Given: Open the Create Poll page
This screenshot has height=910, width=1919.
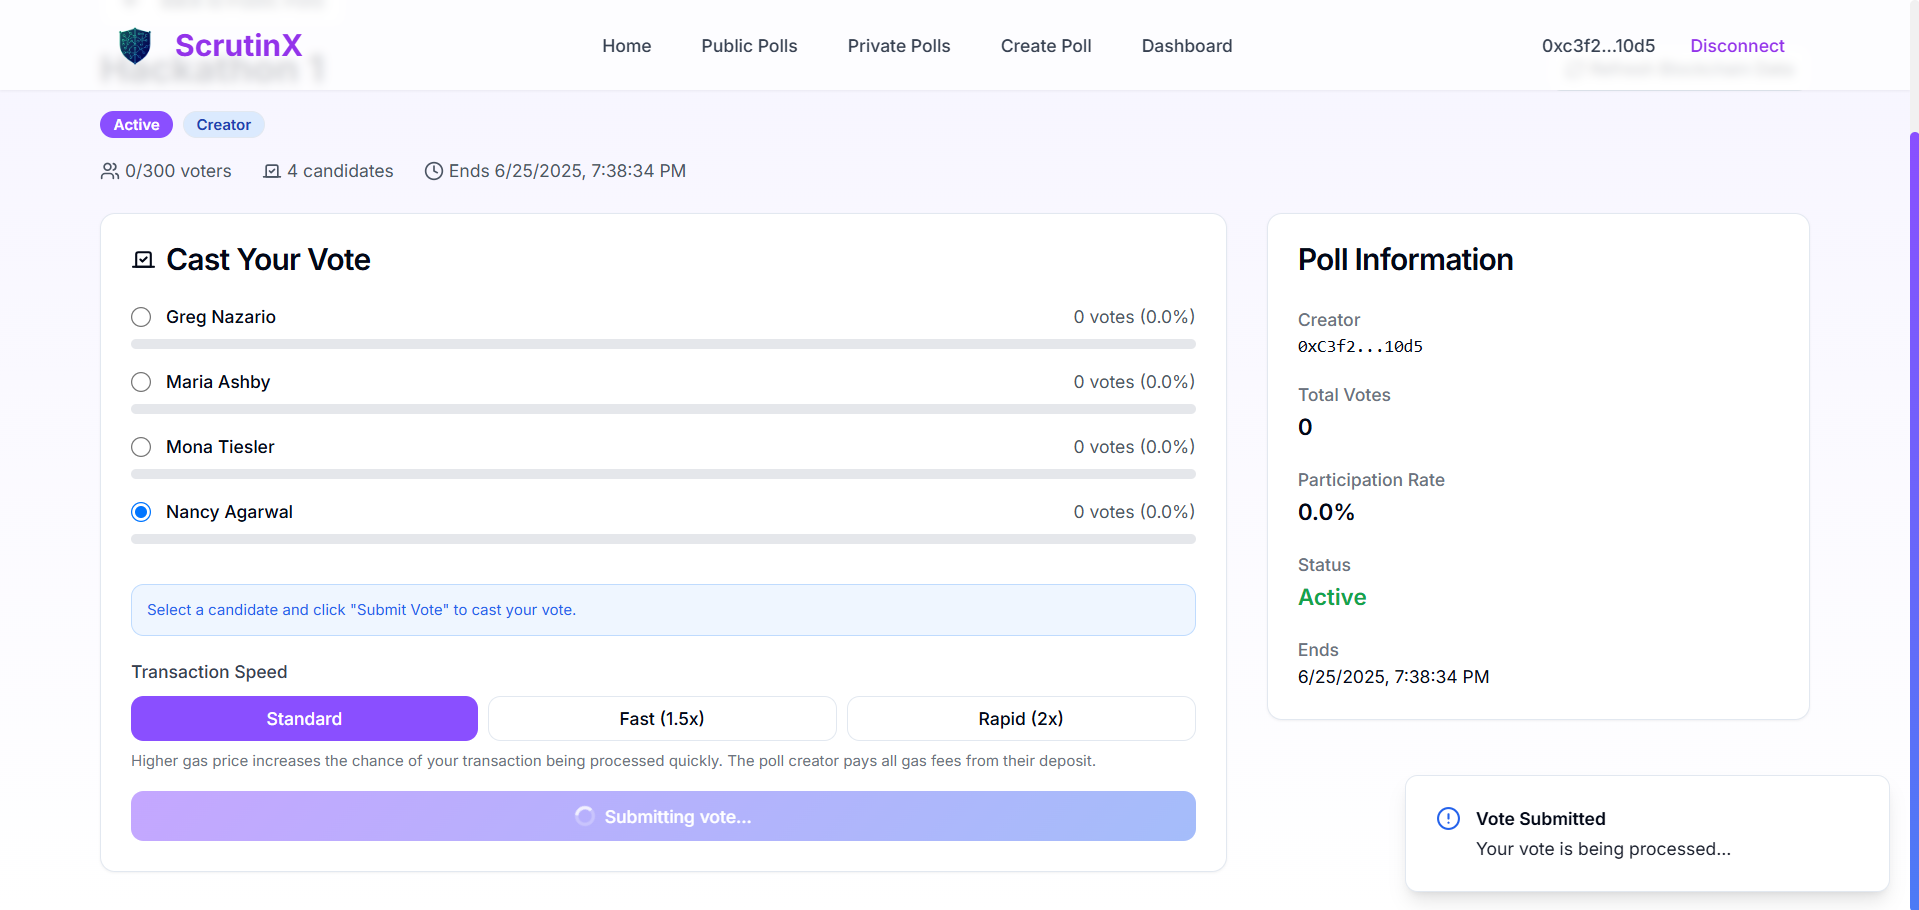Looking at the screenshot, I should pos(1046,46).
